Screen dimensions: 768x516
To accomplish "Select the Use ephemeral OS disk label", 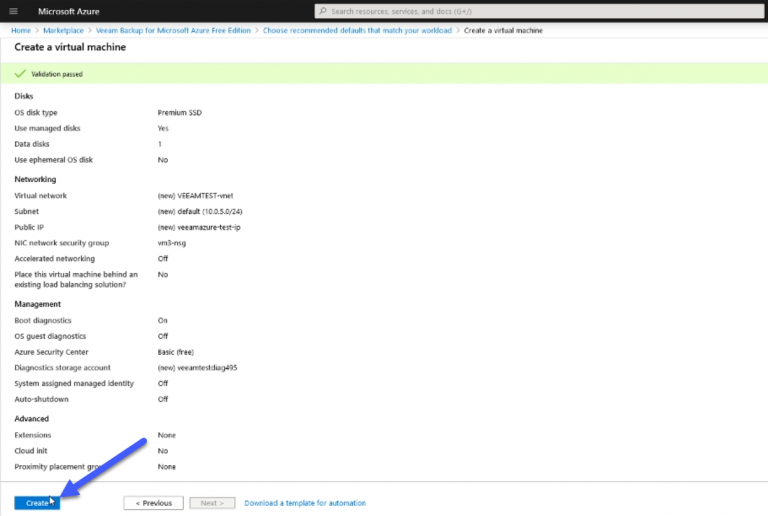I will tap(53, 160).
